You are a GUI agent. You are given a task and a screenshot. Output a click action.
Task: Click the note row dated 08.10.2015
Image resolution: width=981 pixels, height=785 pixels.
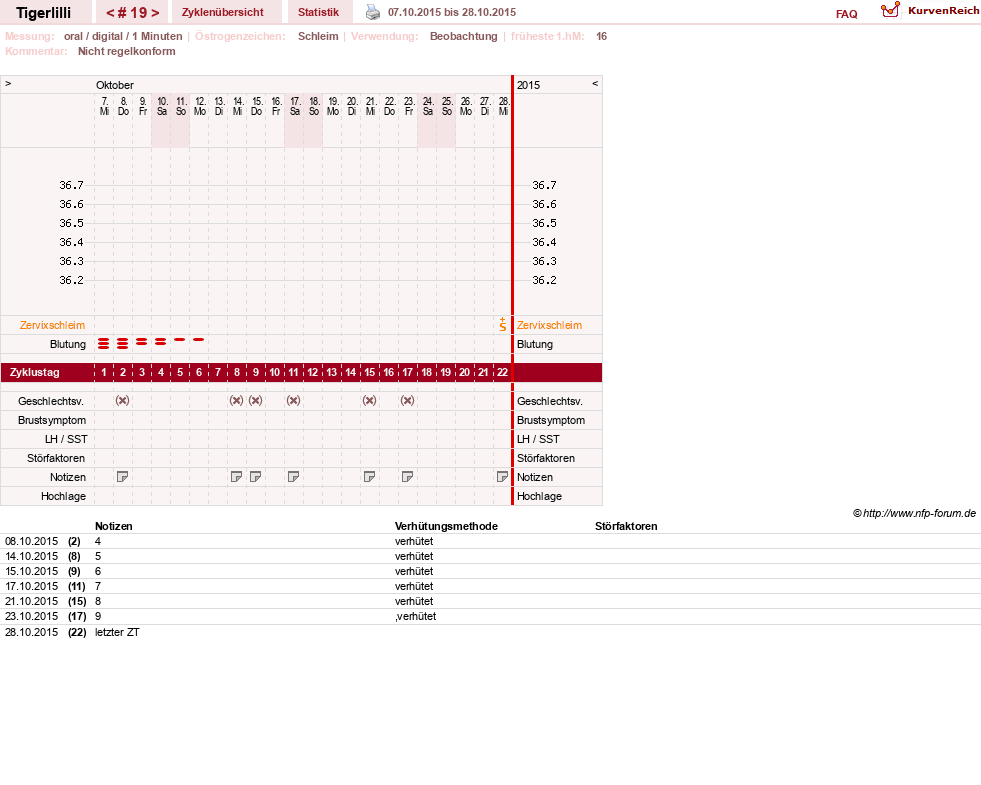coord(490,541)
